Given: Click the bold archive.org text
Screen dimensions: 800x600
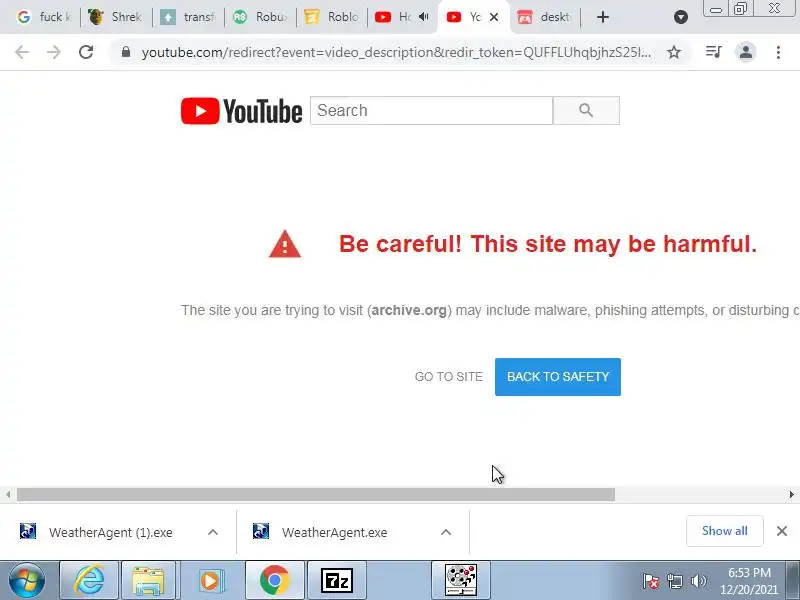Looking at the screenshot, I should [409, 310].
